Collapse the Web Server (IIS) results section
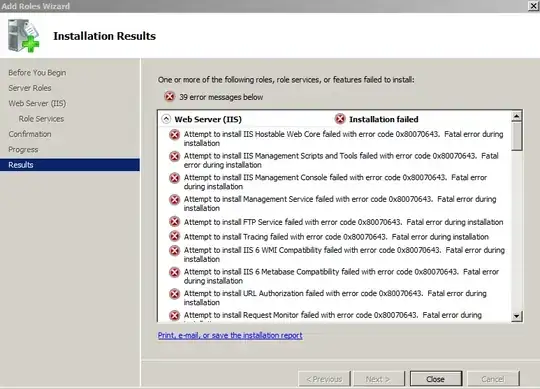This screenshot has width=540, height=389. pyautogui.click(x=166, y=119)
